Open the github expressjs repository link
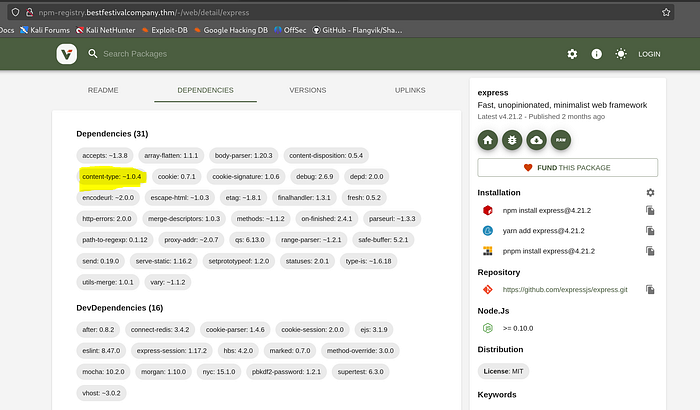Image resolution: width=700 pixels, height=410 pixels. pyautogui.click(x=565, y=289)
